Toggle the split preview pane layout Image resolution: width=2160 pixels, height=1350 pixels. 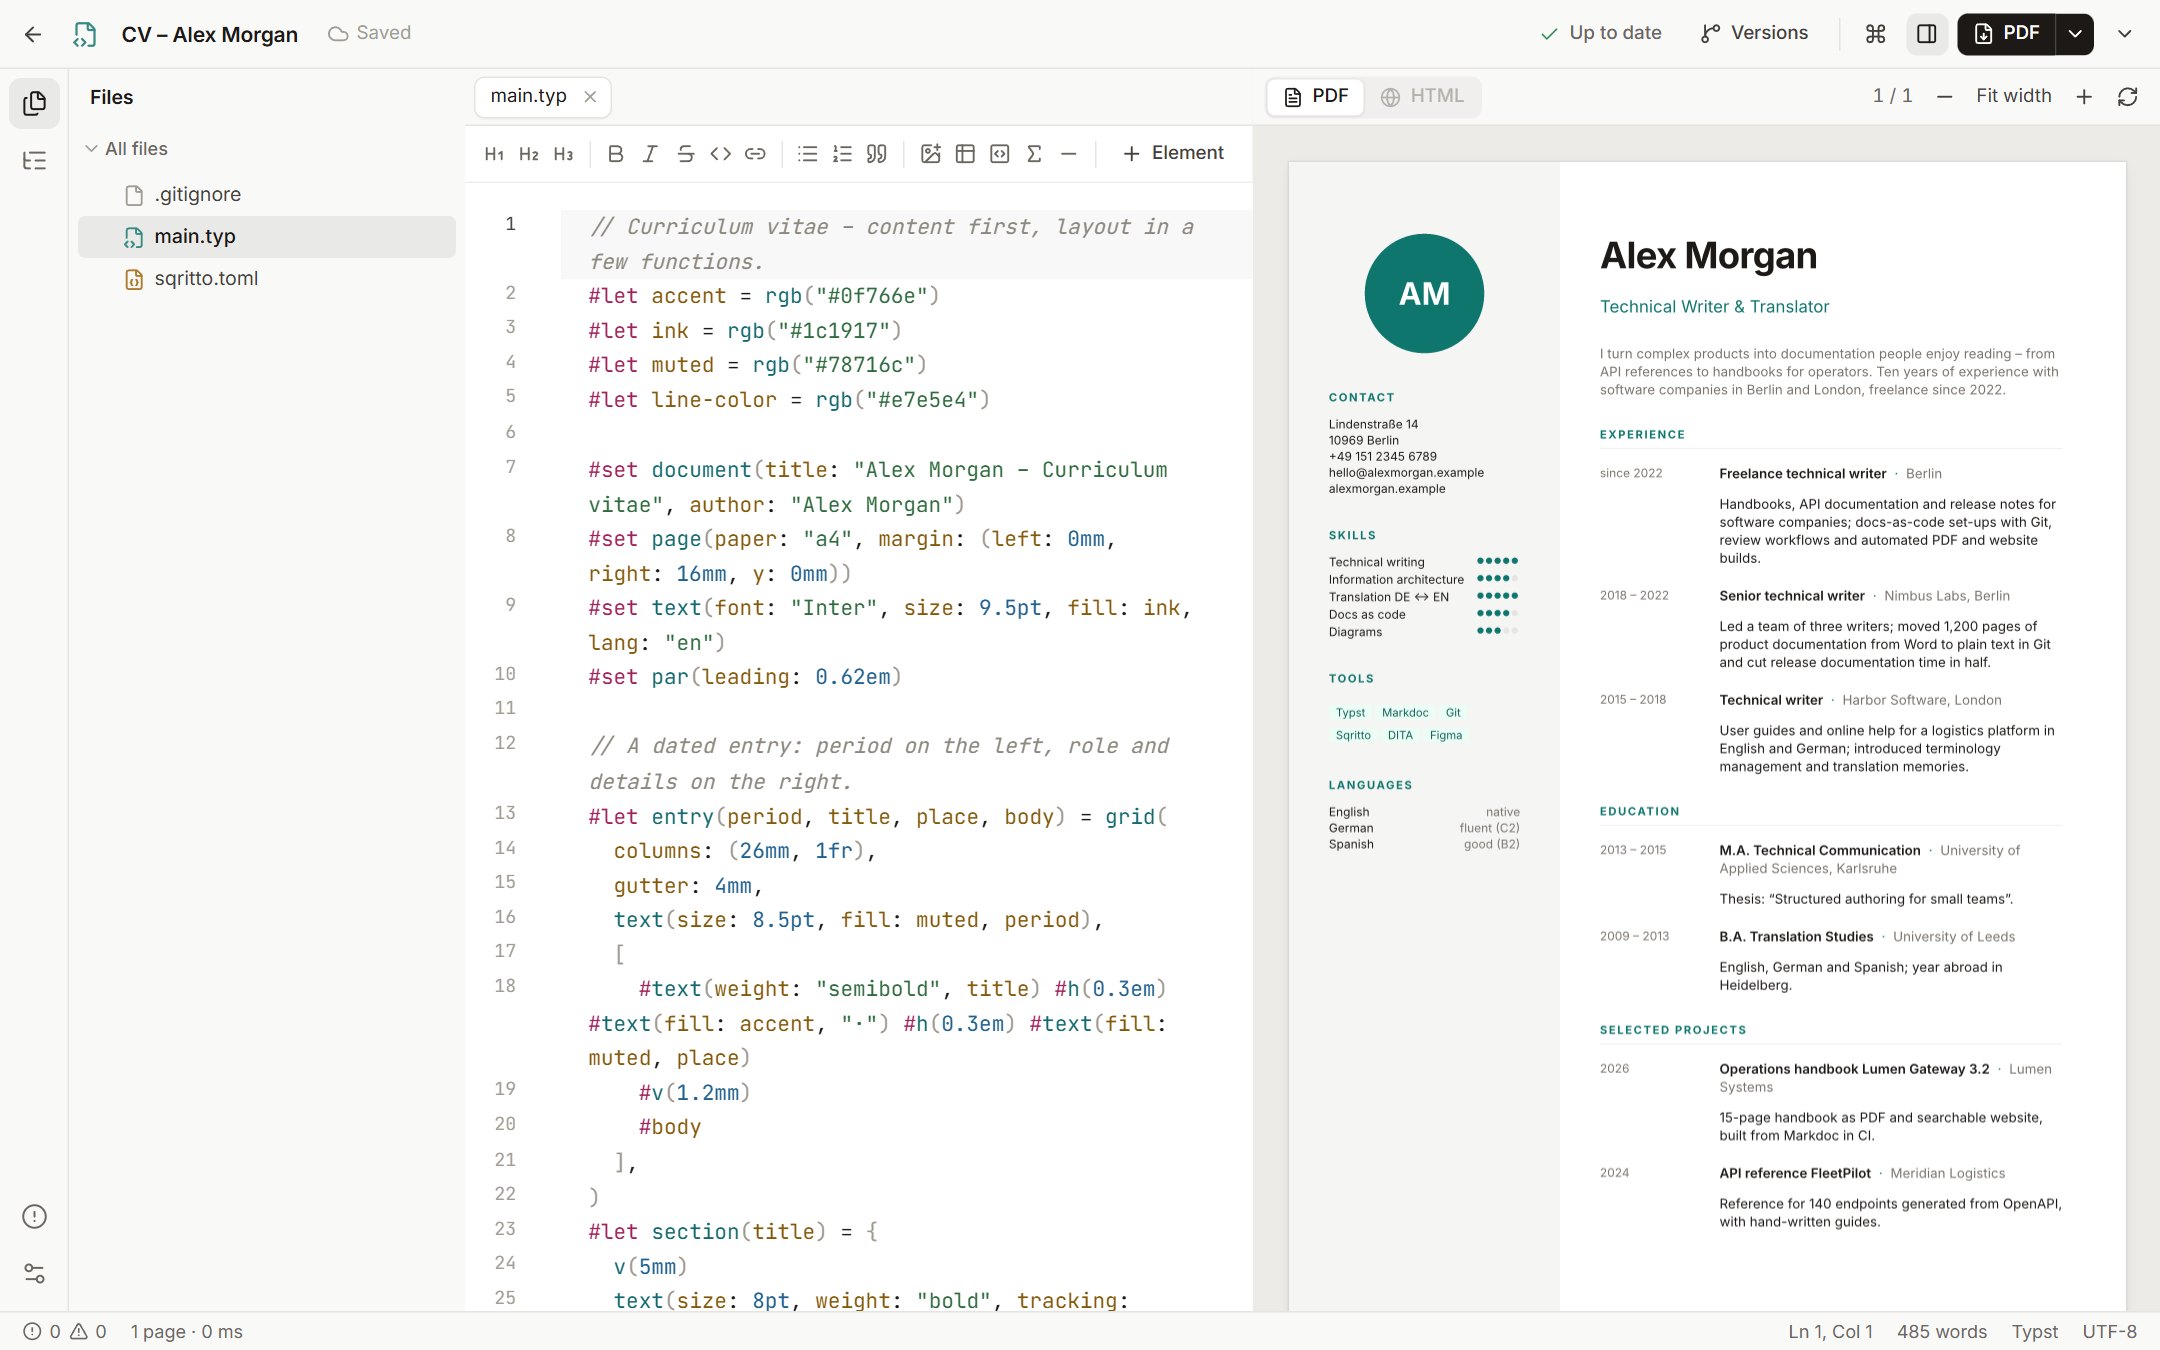(1927, 34)
